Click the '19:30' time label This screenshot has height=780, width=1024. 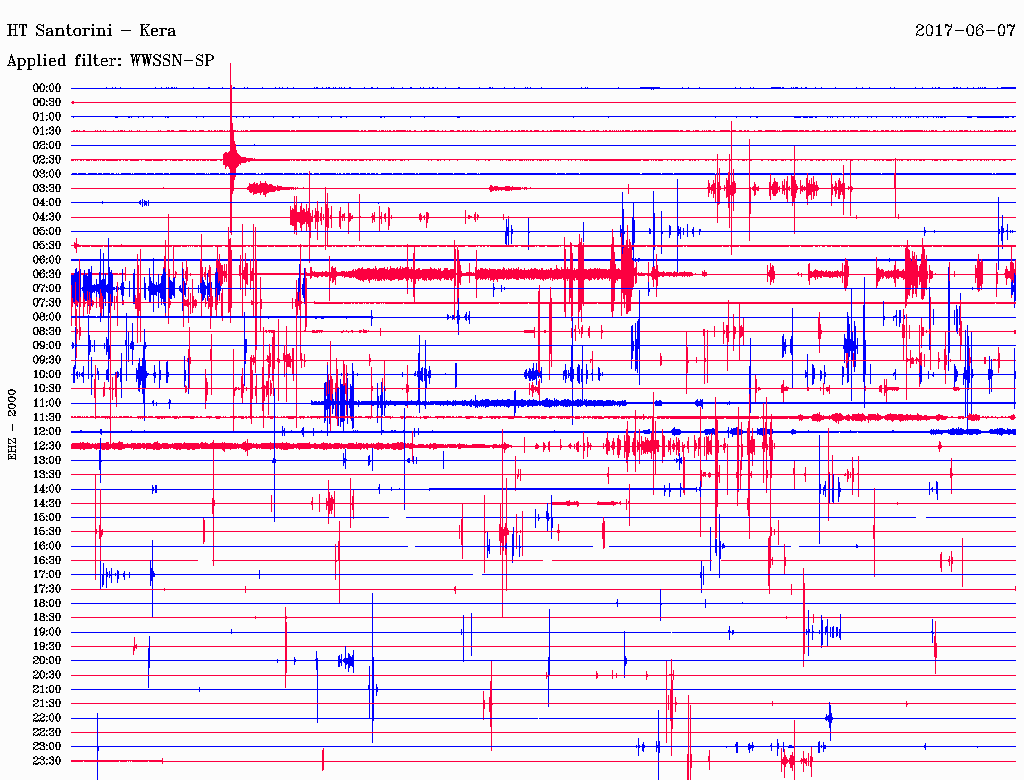47,647
